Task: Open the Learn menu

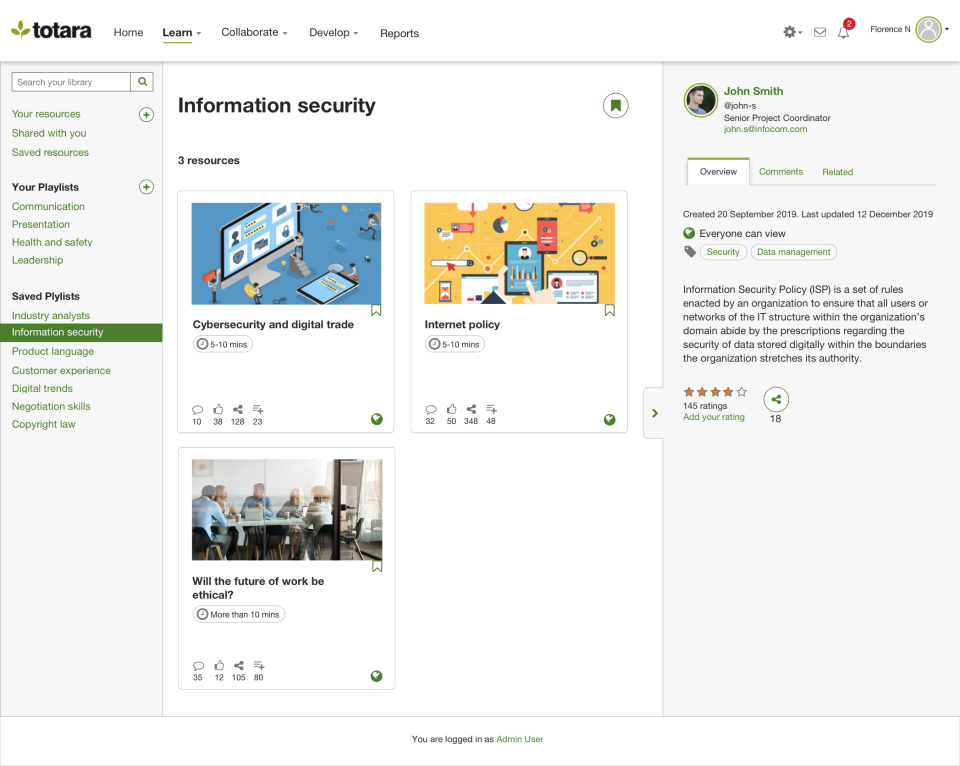Action: [178, 32]
